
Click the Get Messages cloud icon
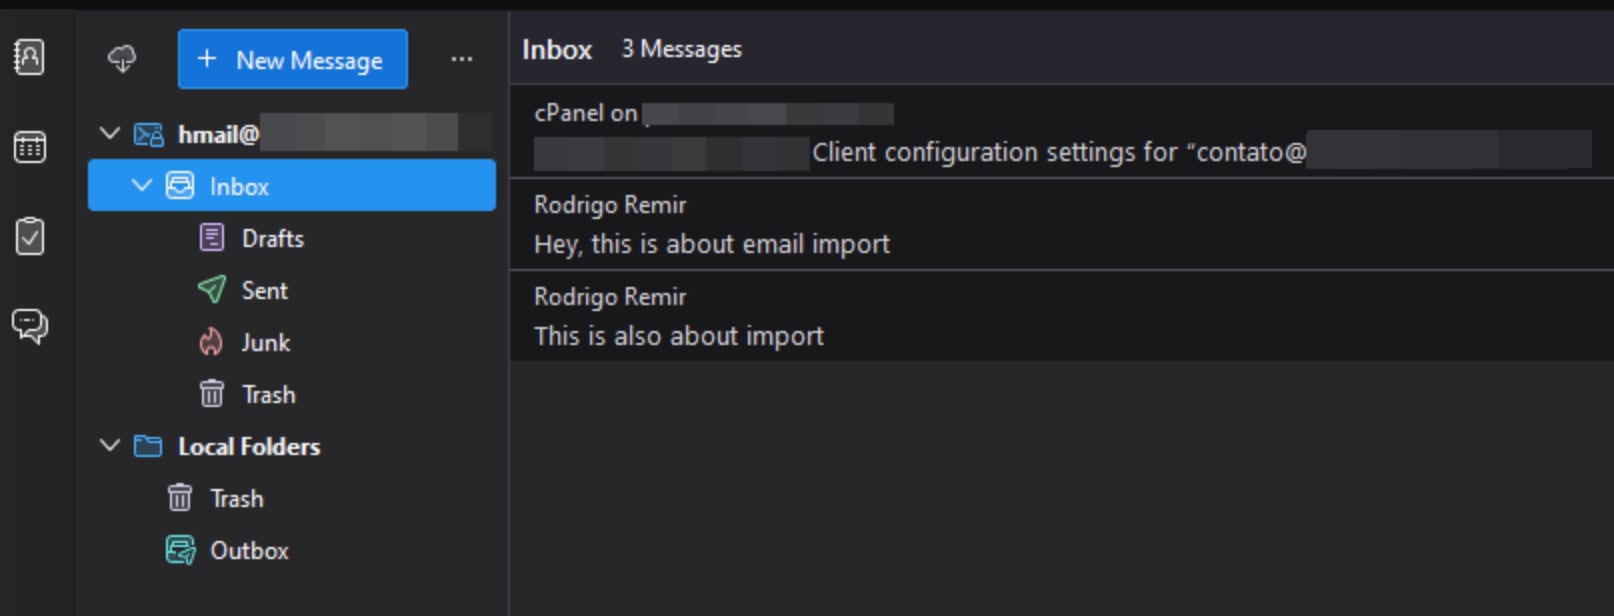[x=122, y=59]
